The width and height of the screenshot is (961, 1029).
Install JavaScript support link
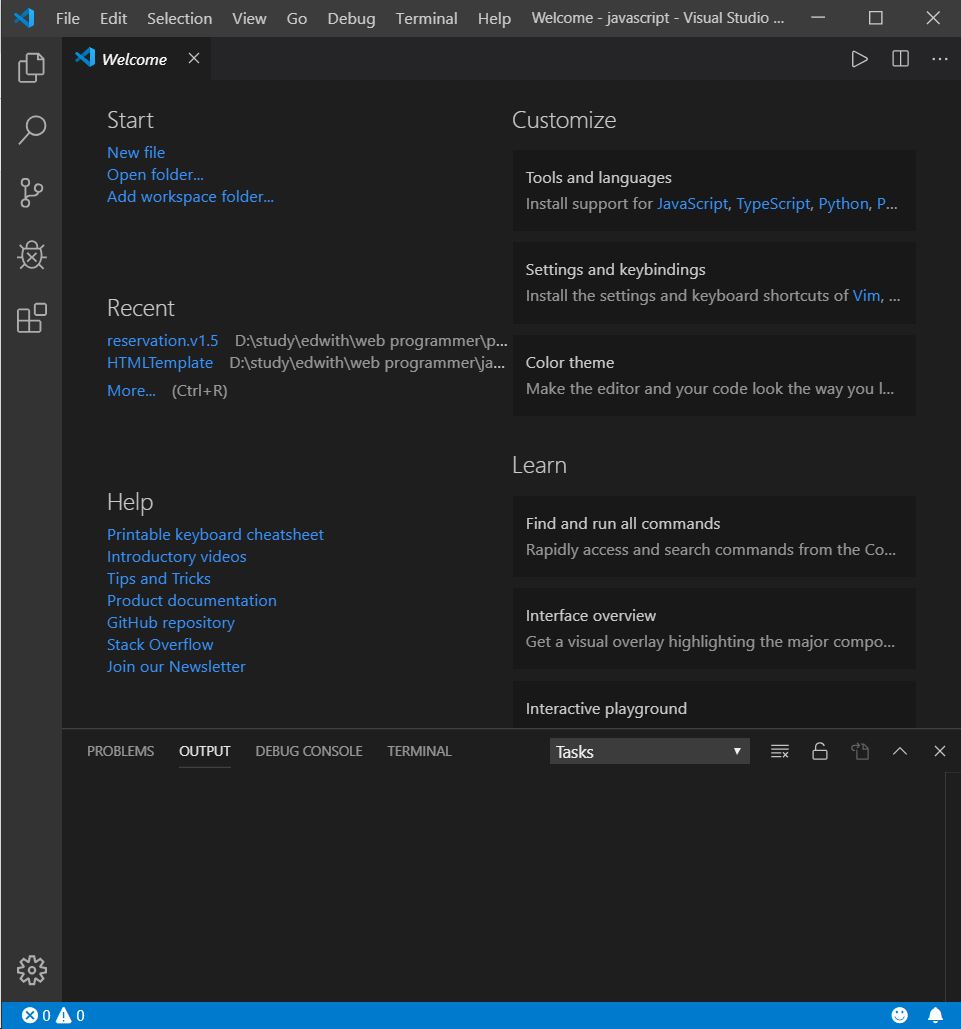693,203
